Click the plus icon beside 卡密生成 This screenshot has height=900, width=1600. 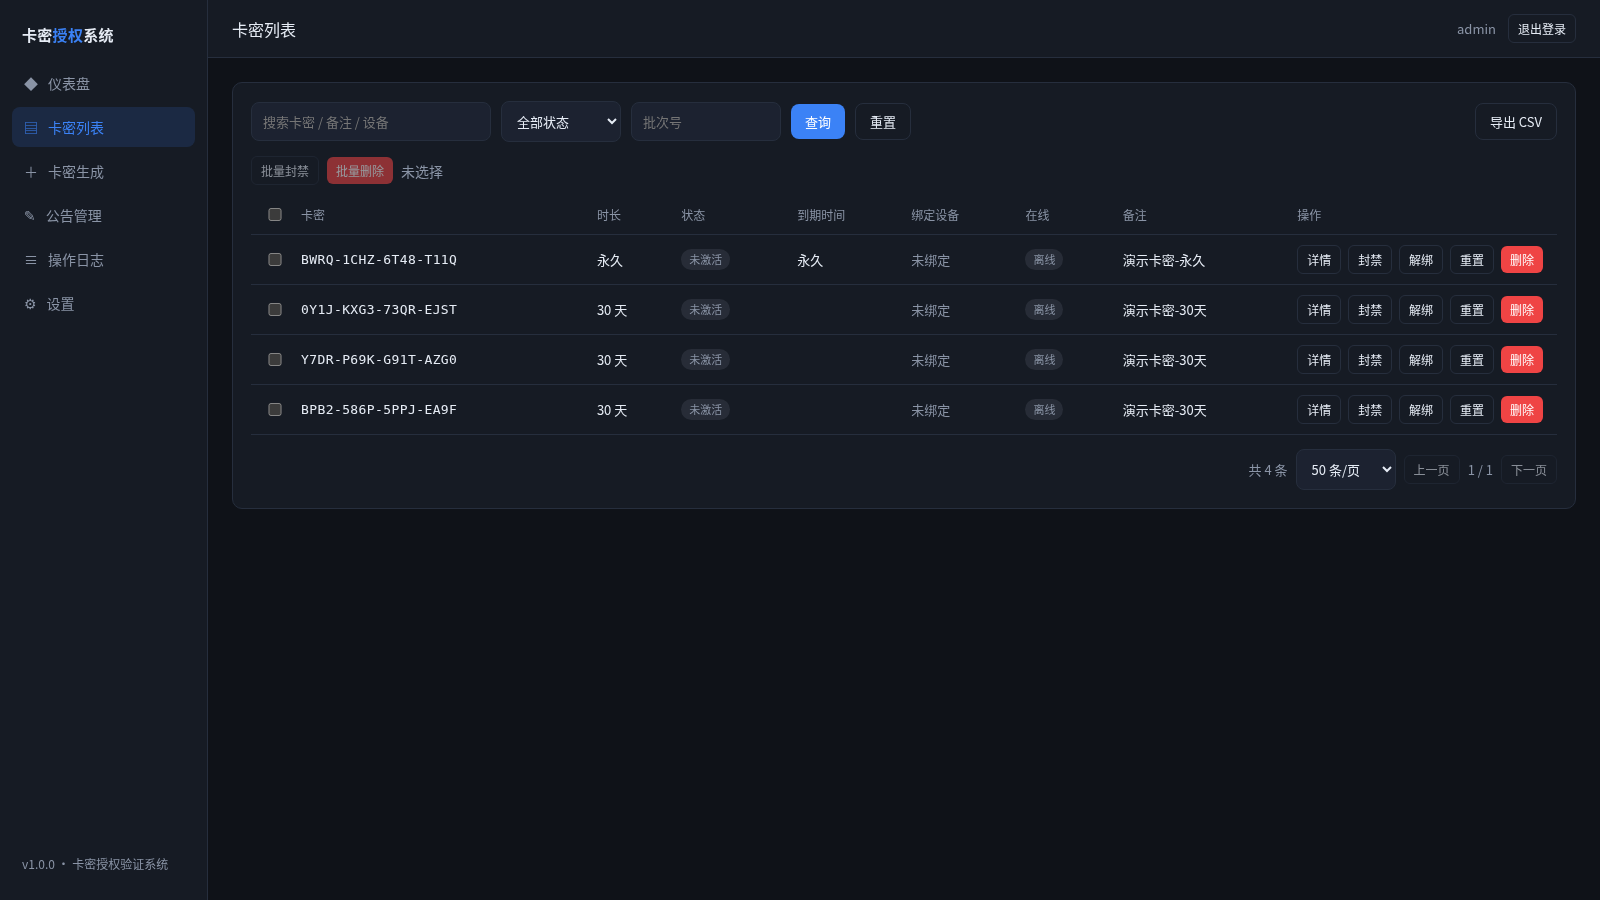tap(31, 172)
